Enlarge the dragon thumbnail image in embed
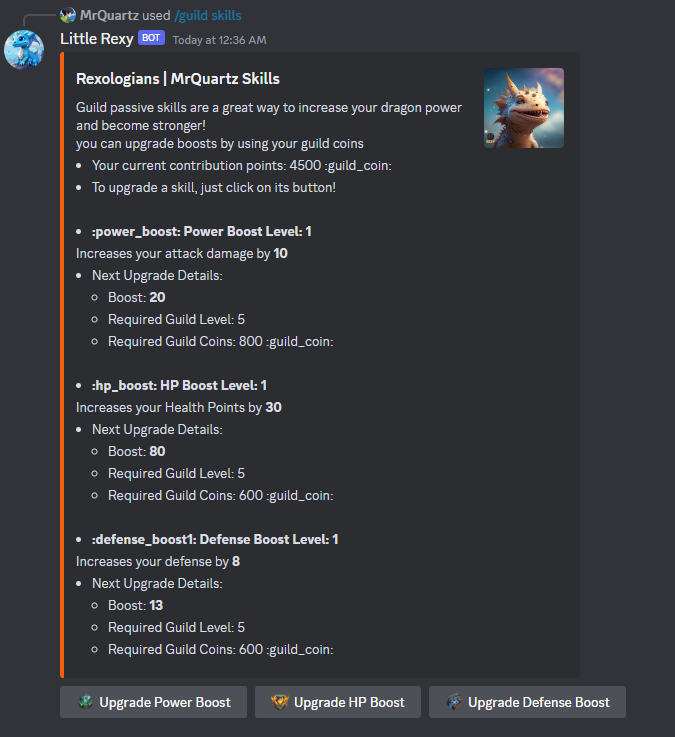The image size is (675, 737). [524, 108]
